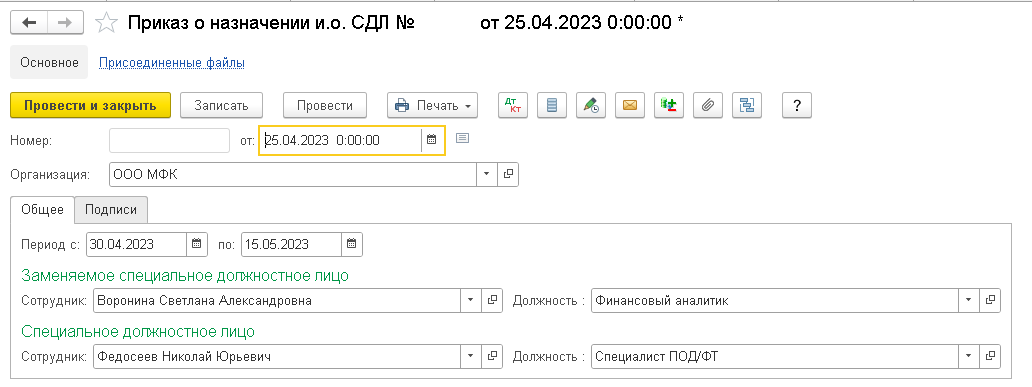Open calendar for the document date field
The width and height of the screenshot is (1032, 387).
[432, 140]
